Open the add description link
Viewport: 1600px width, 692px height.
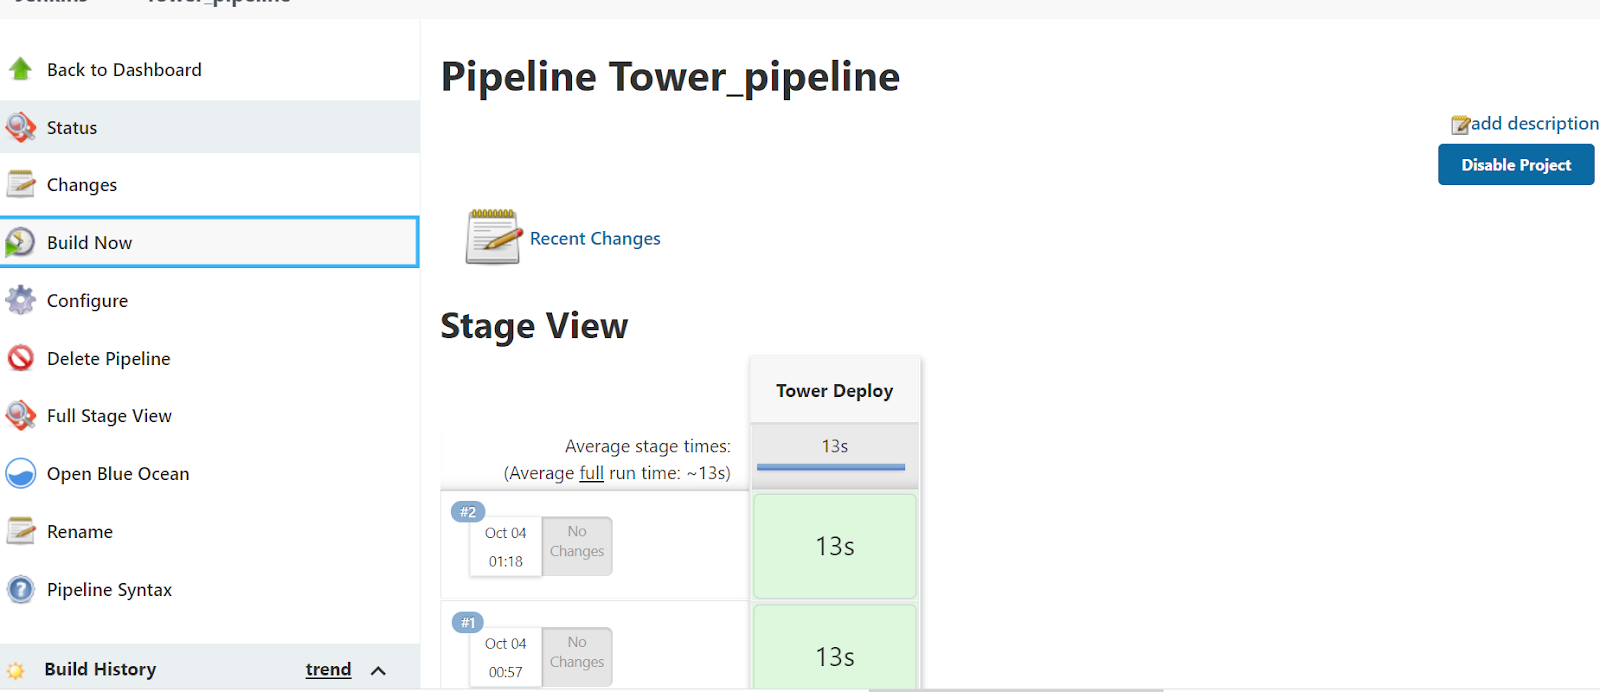point(1533,124)
